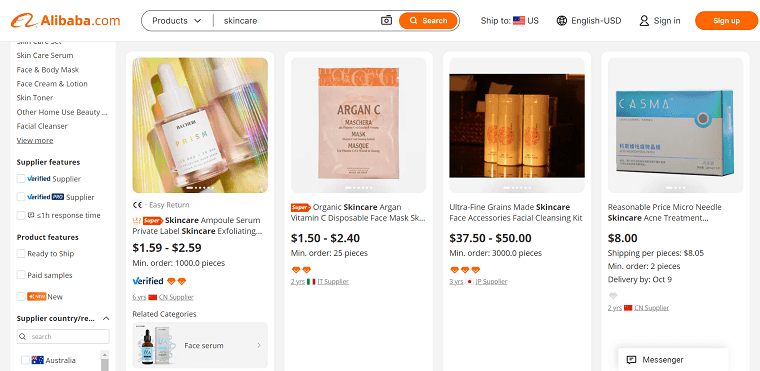This screenshot has height=371, width=760.
Task: Click the Sign in person icon
Action: 644,21
